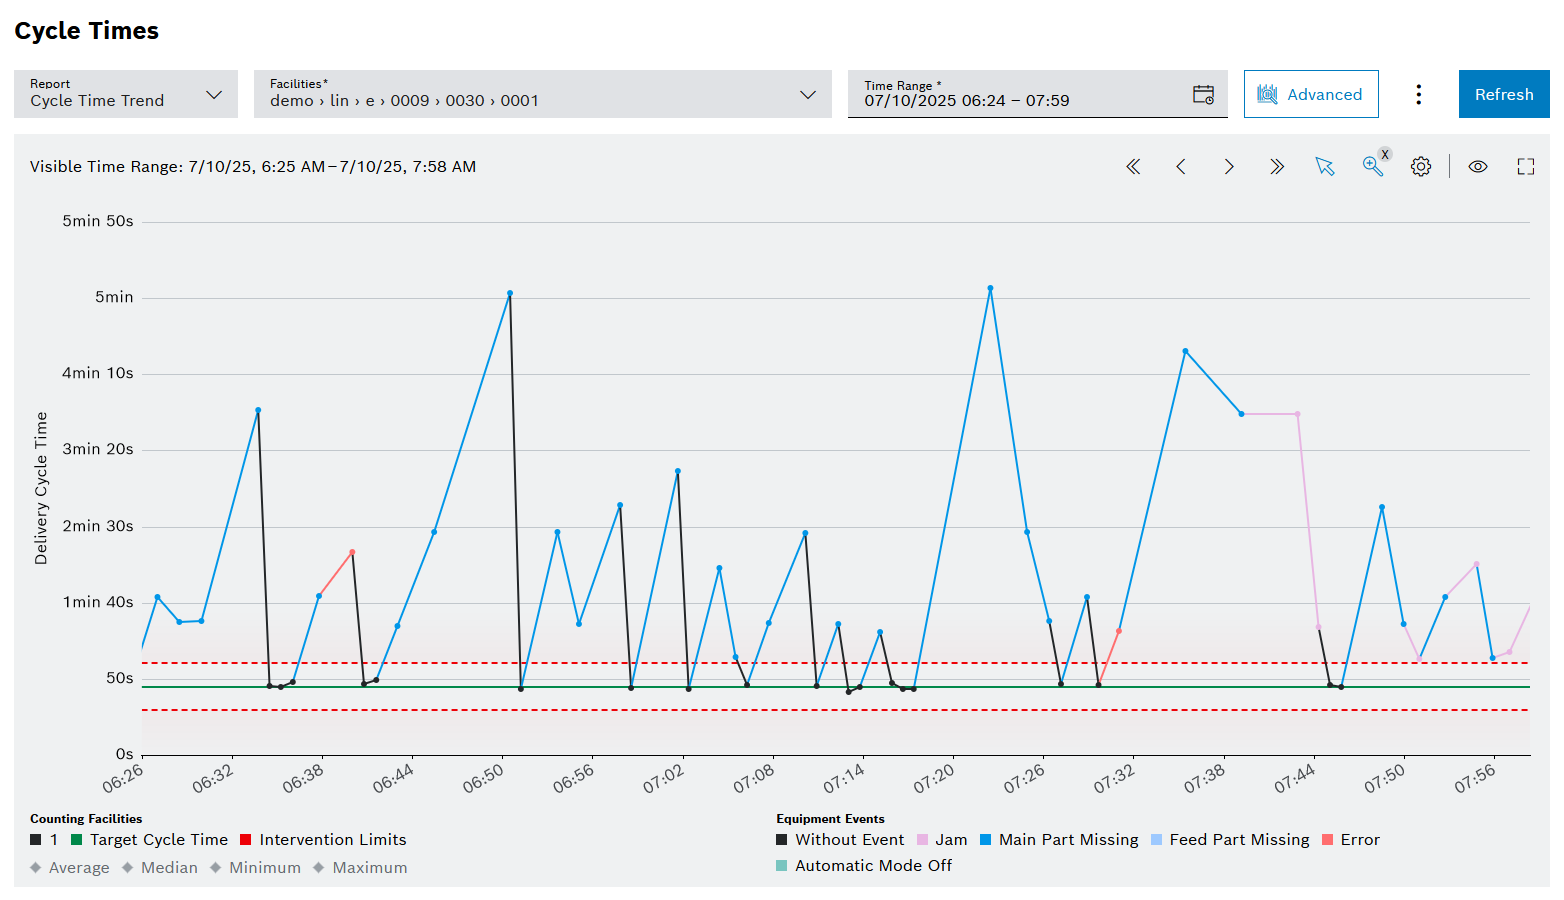1564x900 pixels.
Task: Toggle the Average series in the legend
Action: [x=77, y=867]
